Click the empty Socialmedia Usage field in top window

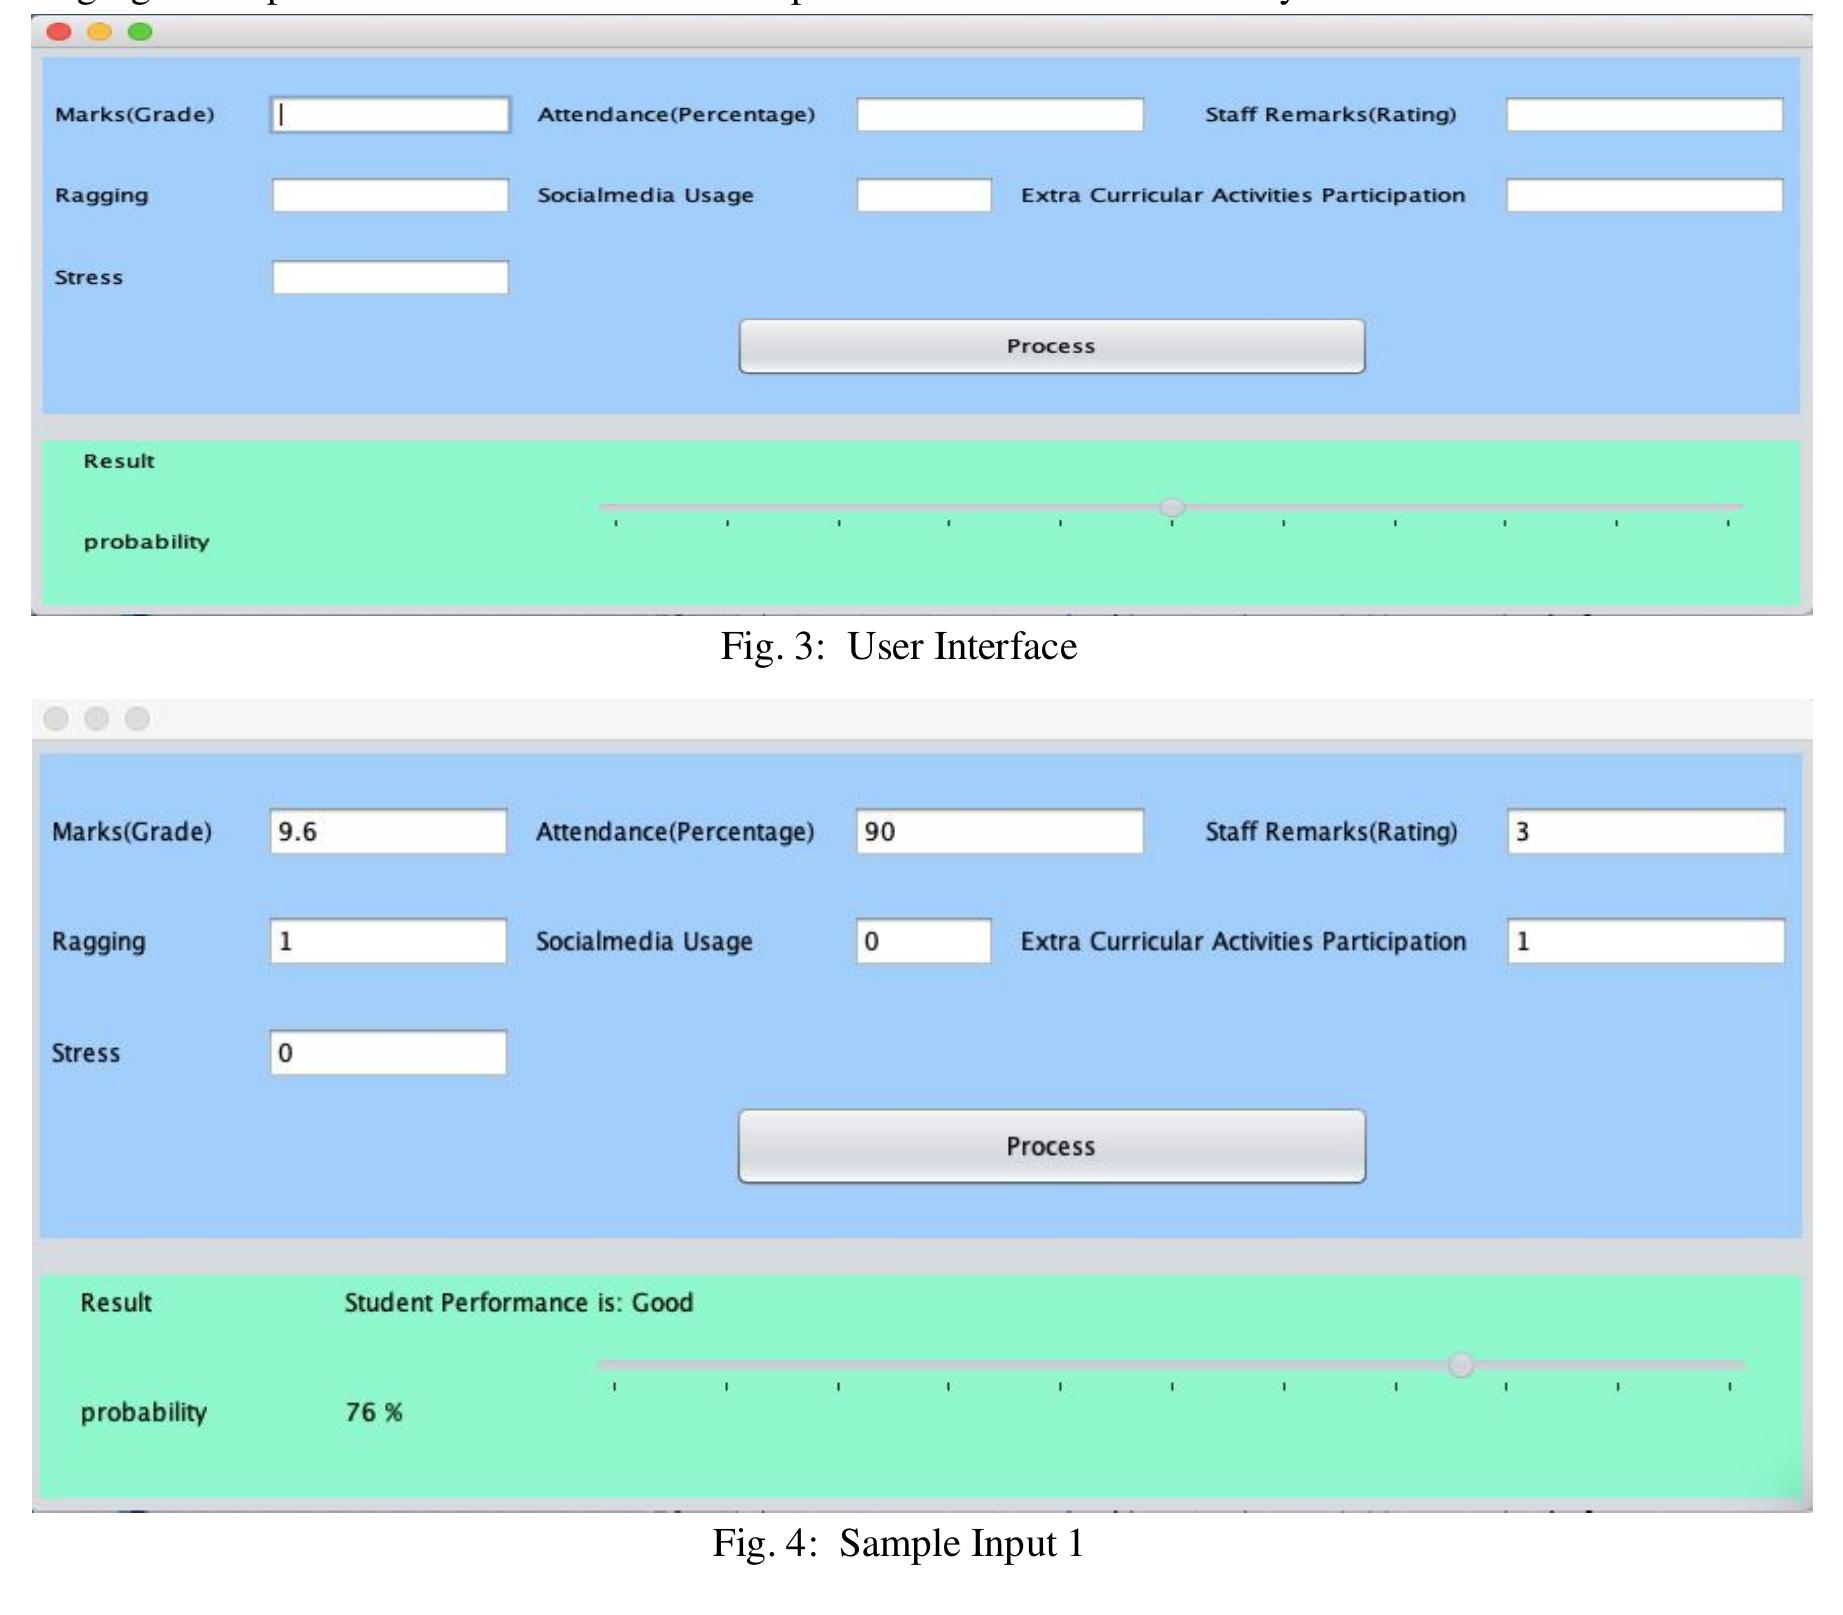tap(924, 195)
